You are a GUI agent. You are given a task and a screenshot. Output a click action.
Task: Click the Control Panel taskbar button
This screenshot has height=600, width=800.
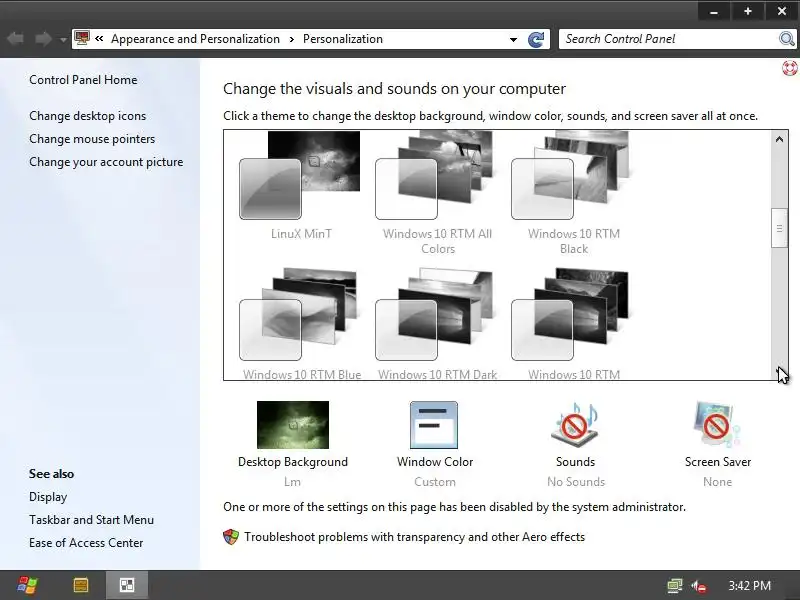(x=127, y=585)
